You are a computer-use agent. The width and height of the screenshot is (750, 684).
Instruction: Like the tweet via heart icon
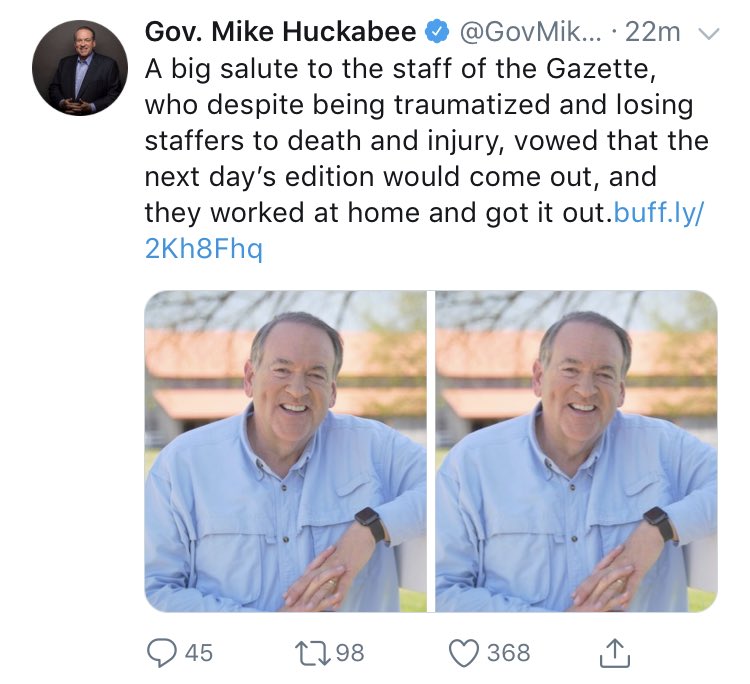point(463,653)
